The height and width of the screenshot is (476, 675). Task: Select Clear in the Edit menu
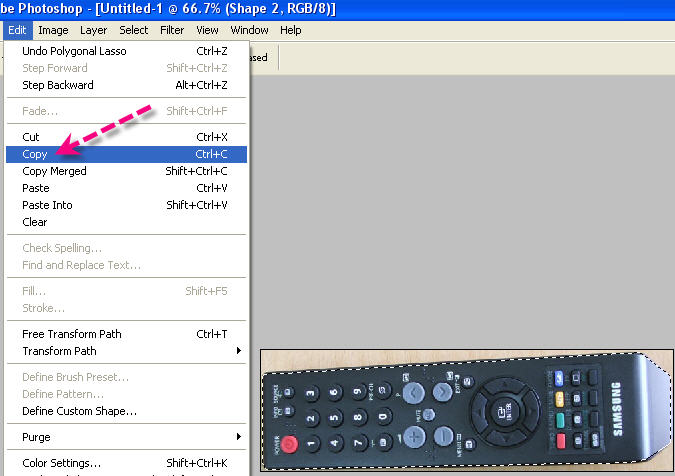pos(127,222)
